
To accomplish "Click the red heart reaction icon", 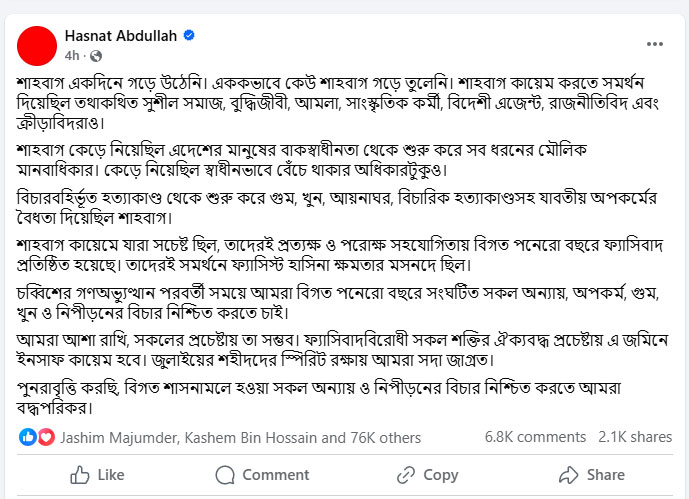I will coord(46,437).
